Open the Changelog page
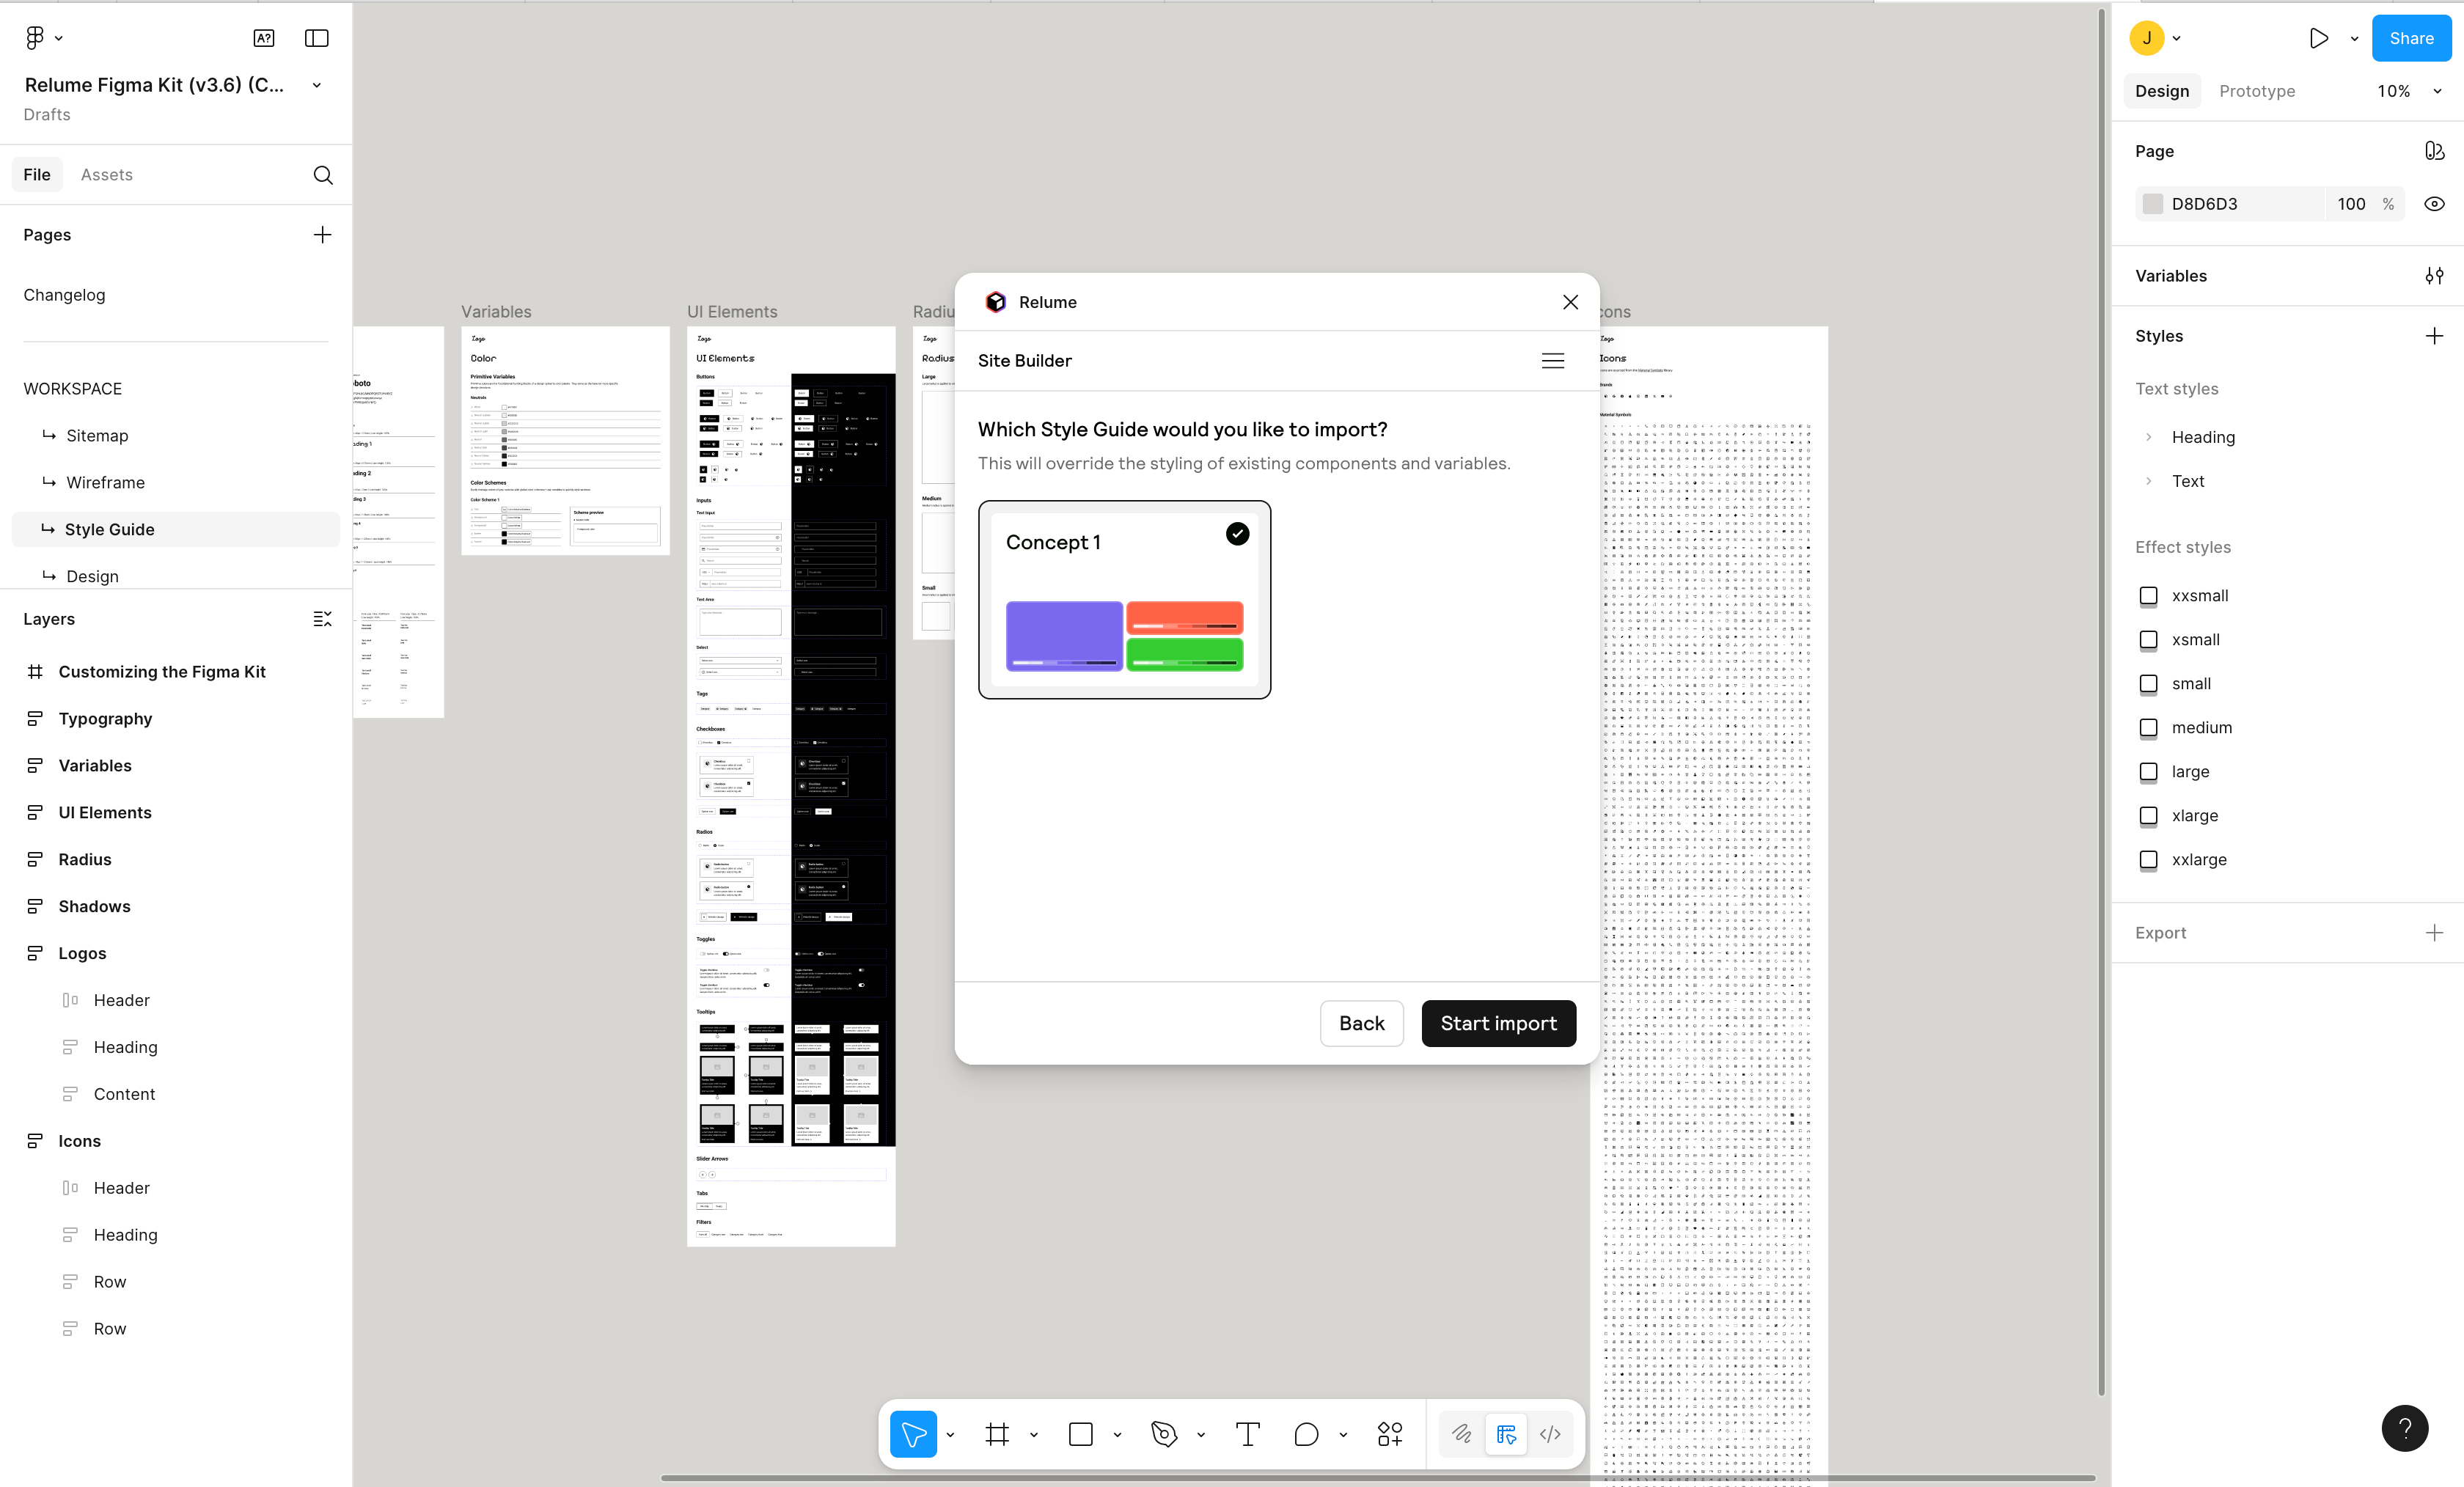The width and height of the screenshot is (2464, 1487). click(x=64, y=295)
